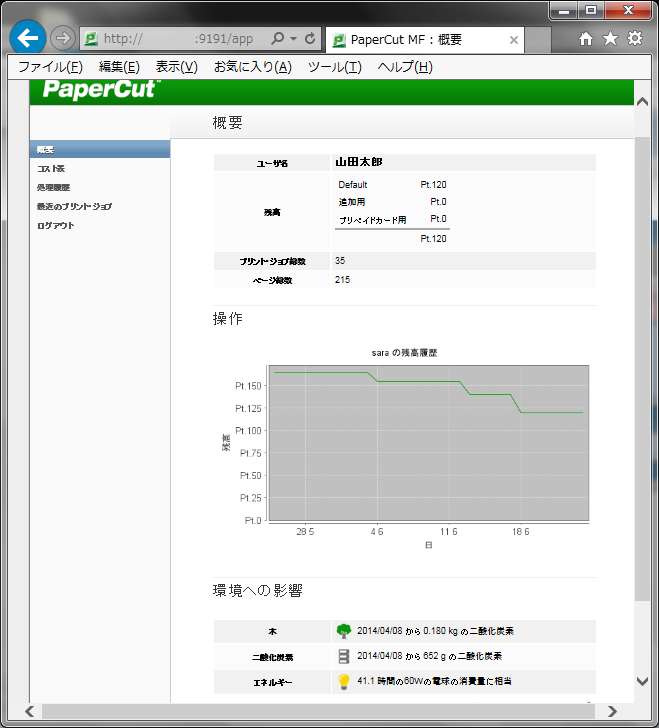Click the refresh icon in address bar
659x728 pixels.
tap(310, 39)
